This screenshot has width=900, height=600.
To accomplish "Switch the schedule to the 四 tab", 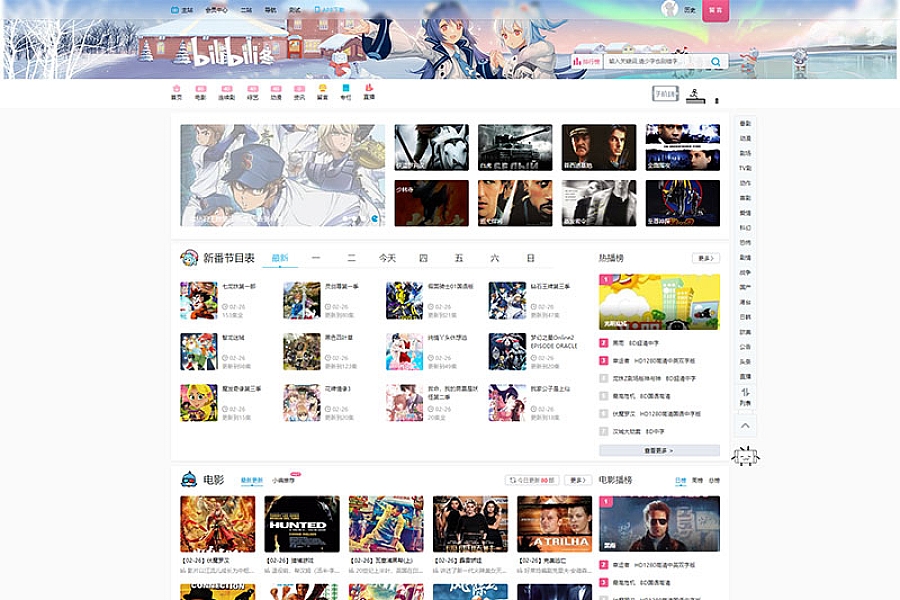I will (x=424, y=258).
